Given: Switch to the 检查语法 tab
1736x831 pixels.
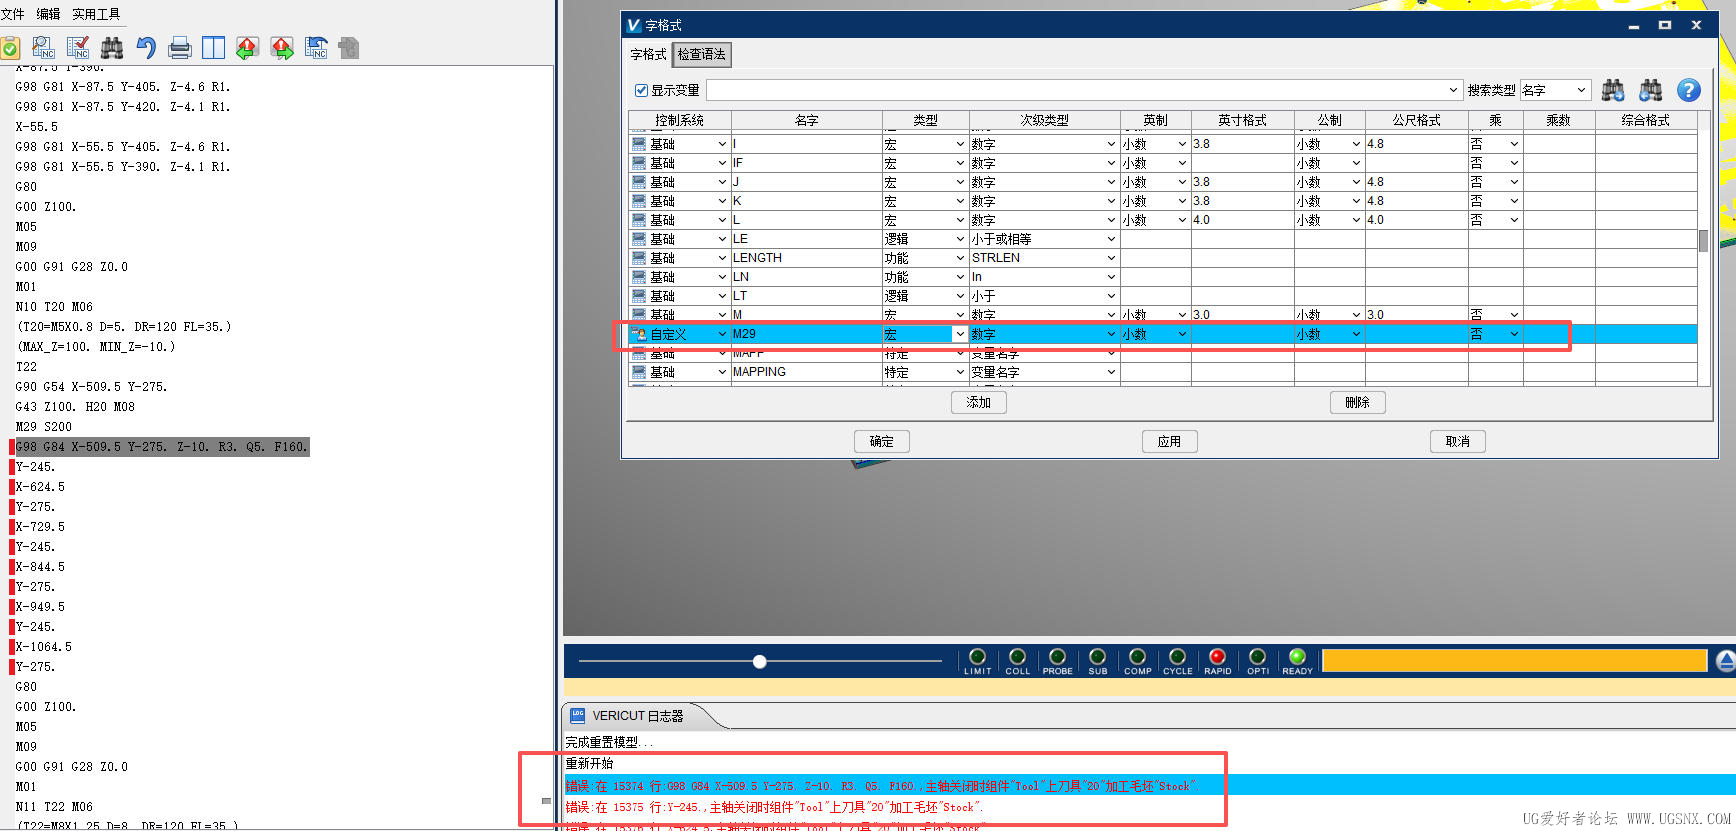Looking at the screenshot, I should pyautogui.click(x=702, y=54).
